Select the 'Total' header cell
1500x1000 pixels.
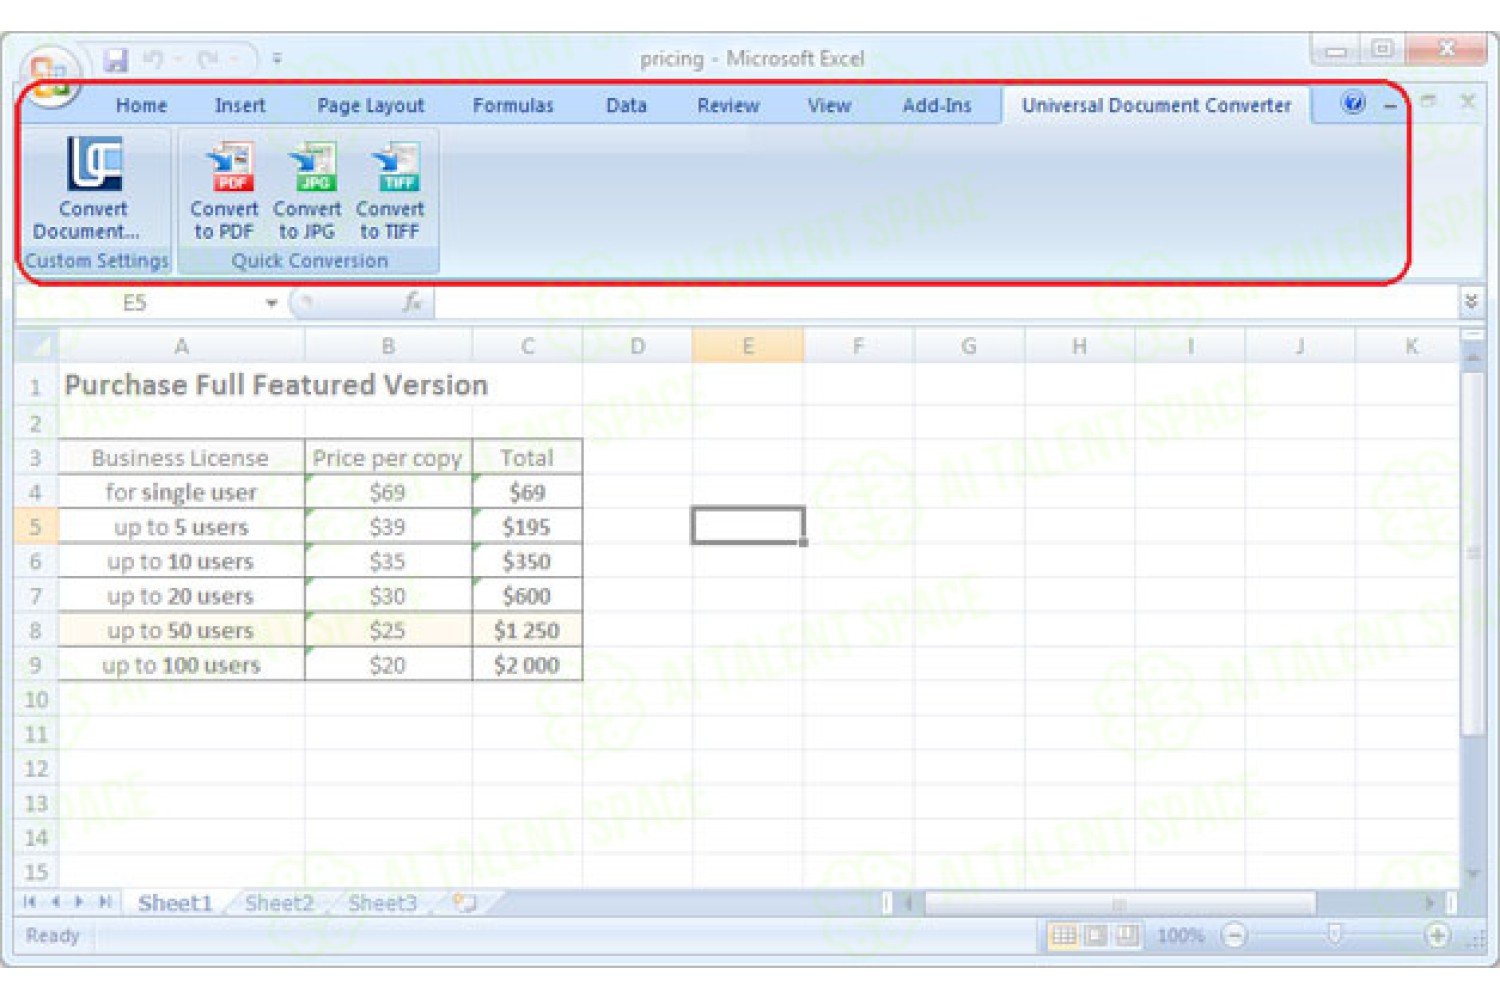[527, 458]
